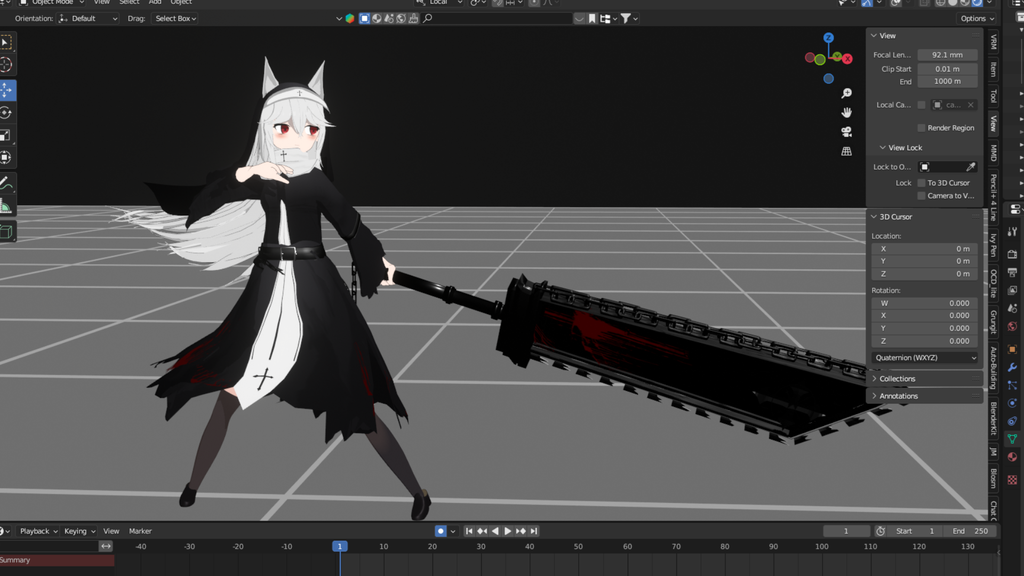
Task: Switch to the MMD sidebar tab
Action: click(x=993, y=153)
